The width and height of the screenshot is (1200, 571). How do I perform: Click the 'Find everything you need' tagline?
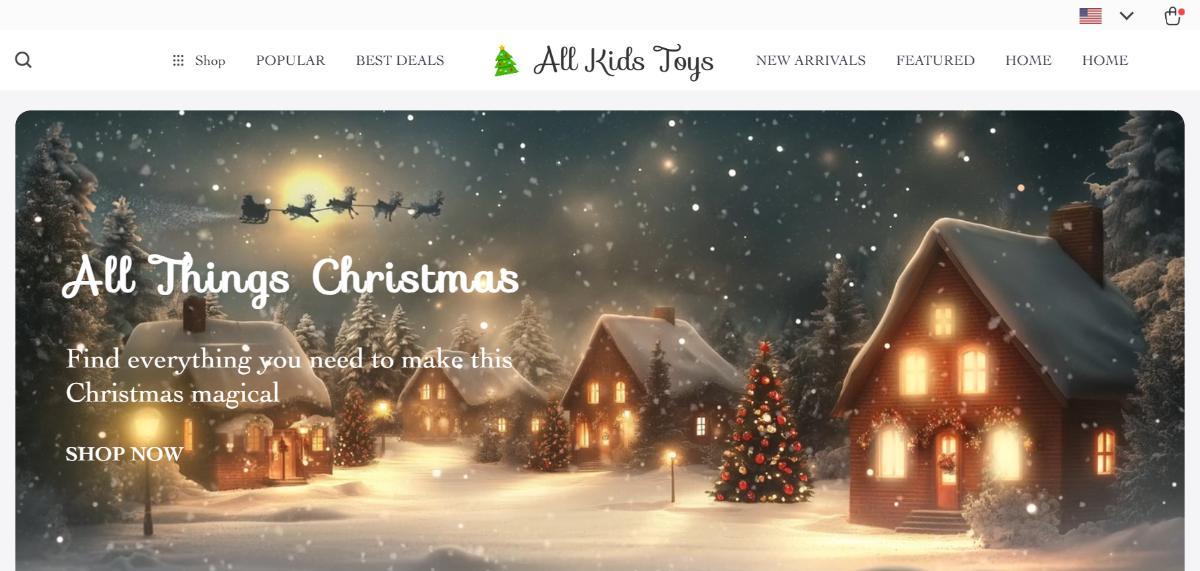click(x=289, y=376)
